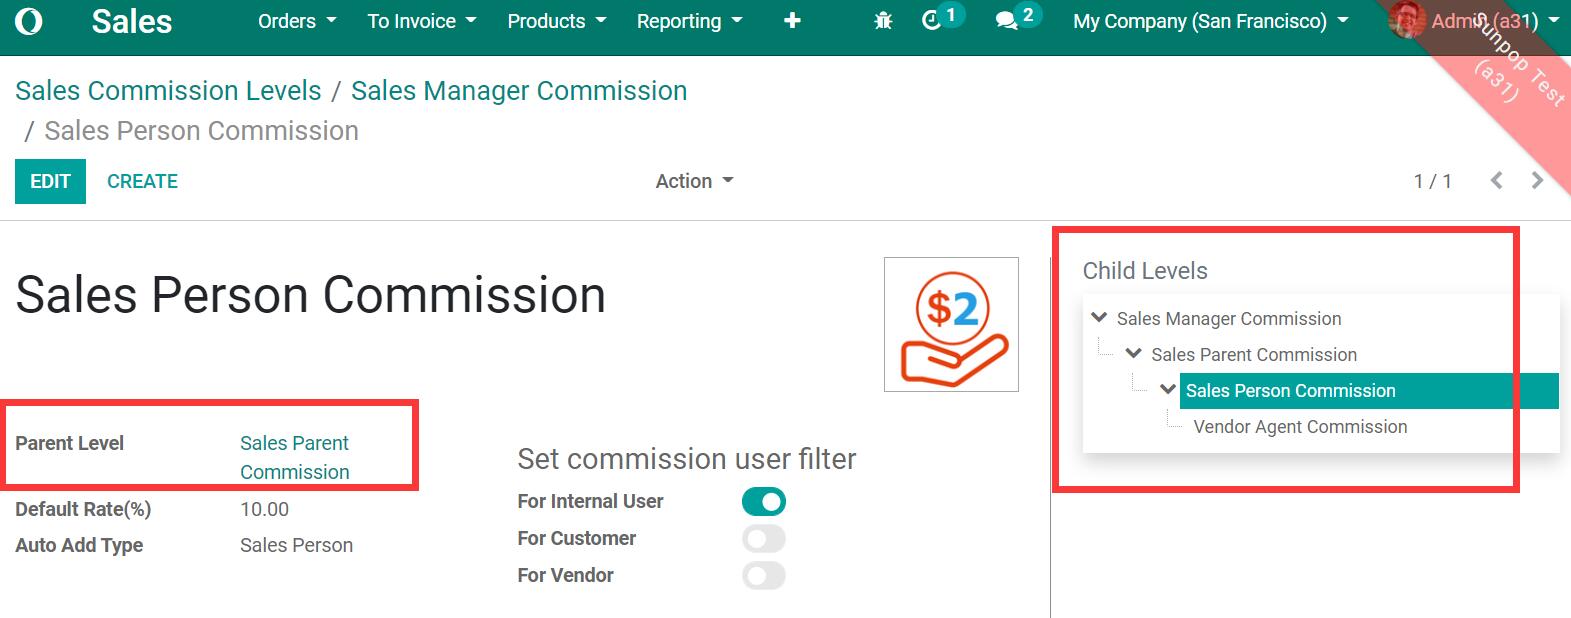Enable the For Customer toggle
Image resolution: width=1571 pixels, height=618 pixels.
click(x=764, y=539)
